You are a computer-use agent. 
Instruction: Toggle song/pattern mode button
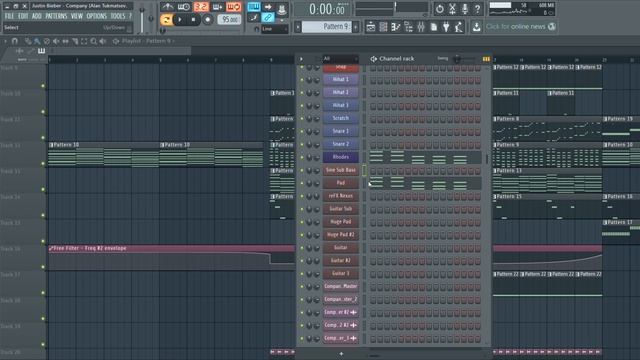pos(166,20)
